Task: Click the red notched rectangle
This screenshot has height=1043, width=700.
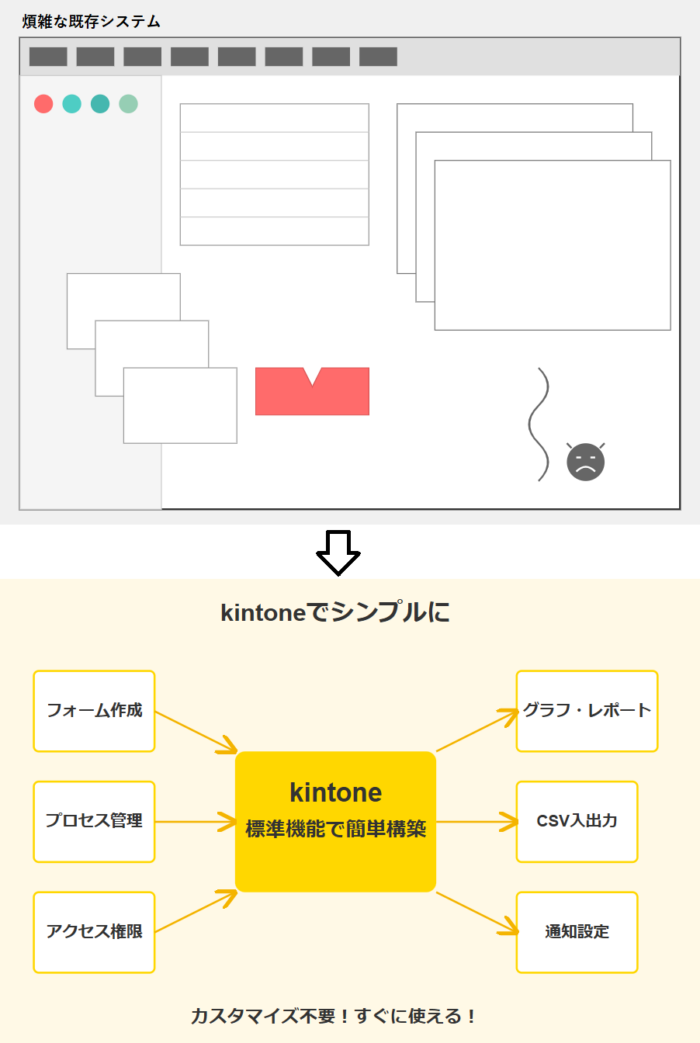Action: (312, 391)
